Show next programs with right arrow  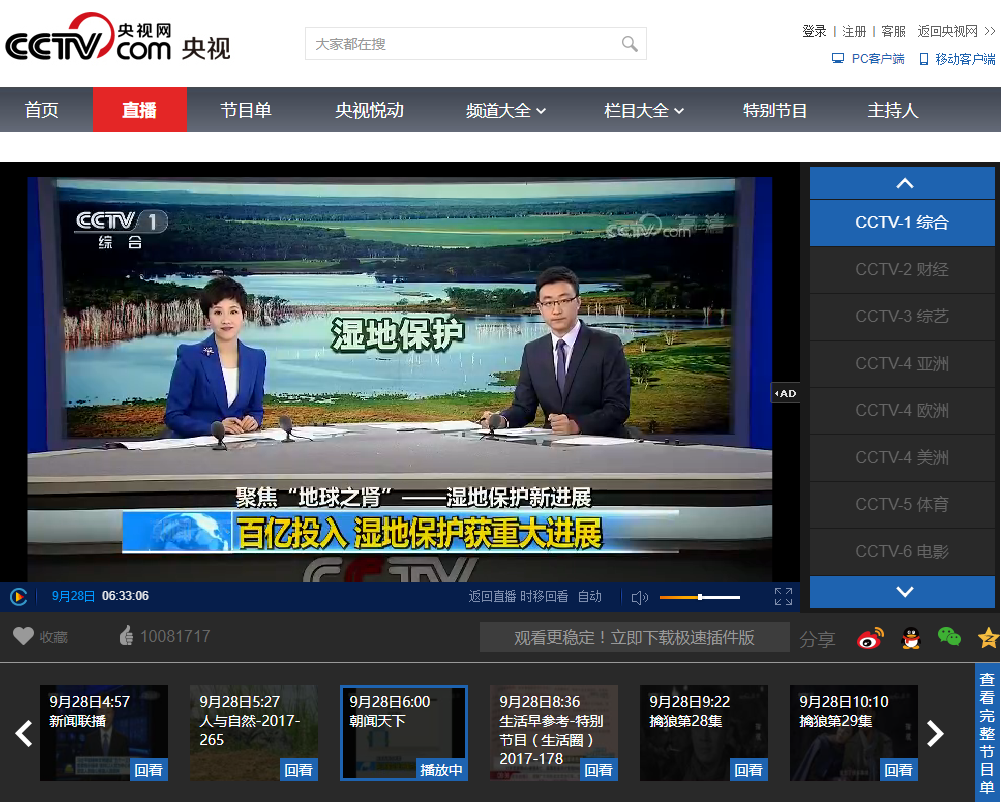935,733
